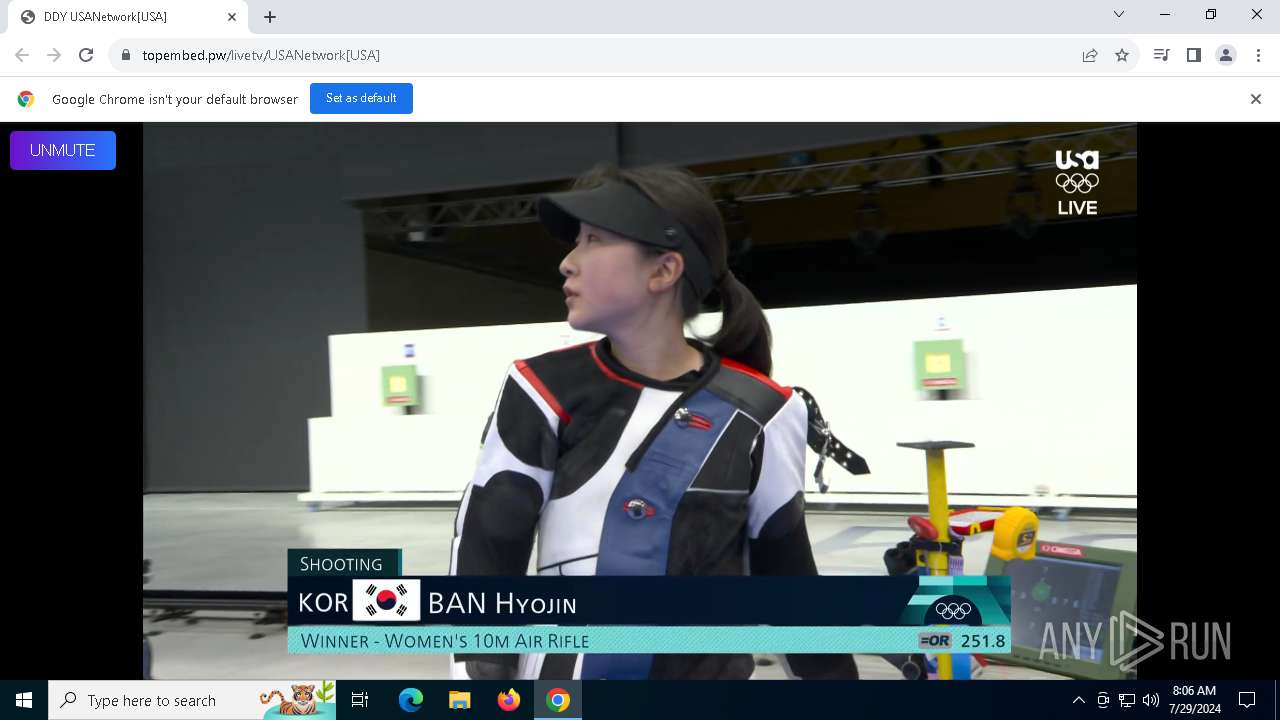Image resolution: width=1280 pixels, height=720 pixels.
Task: Open a new tab
Action: [270, 17]
